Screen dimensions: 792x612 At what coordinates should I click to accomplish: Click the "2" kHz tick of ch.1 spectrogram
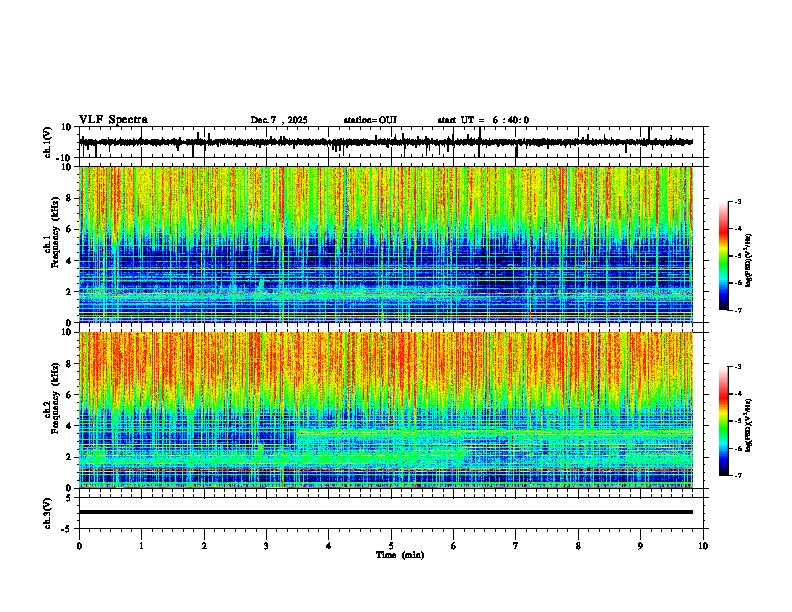[69, 292]
